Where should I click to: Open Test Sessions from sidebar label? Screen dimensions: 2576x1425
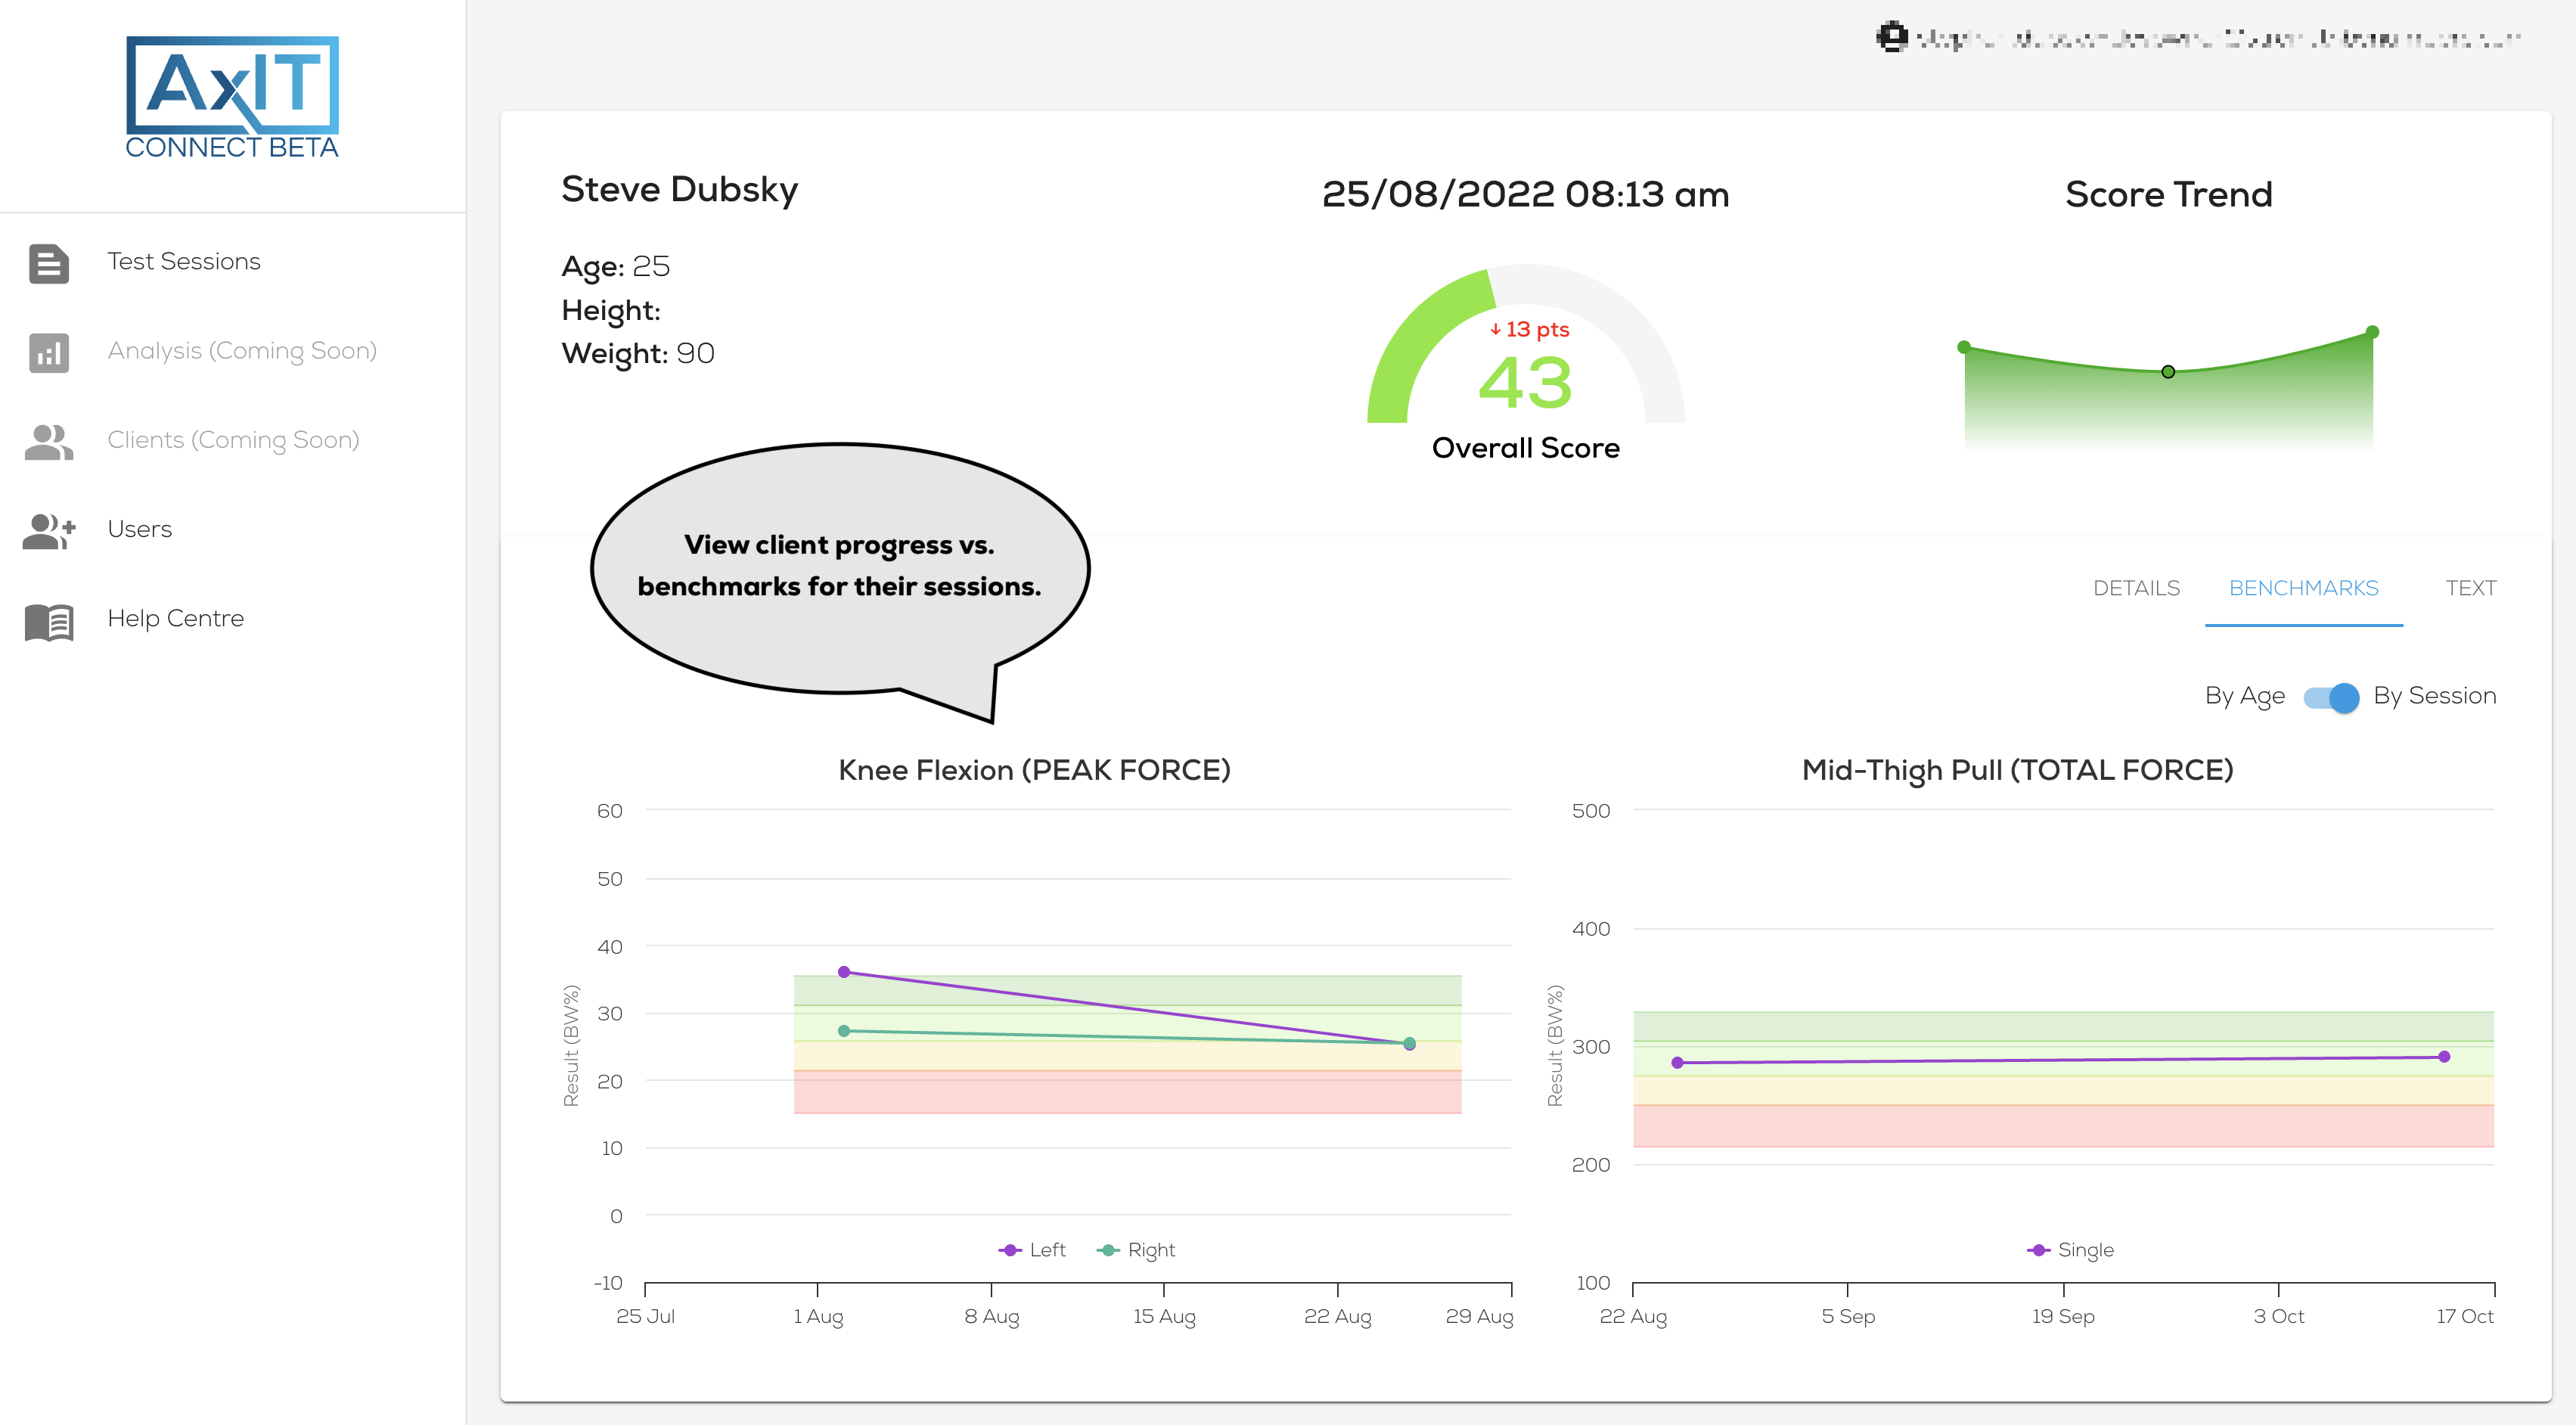(183, 261)
